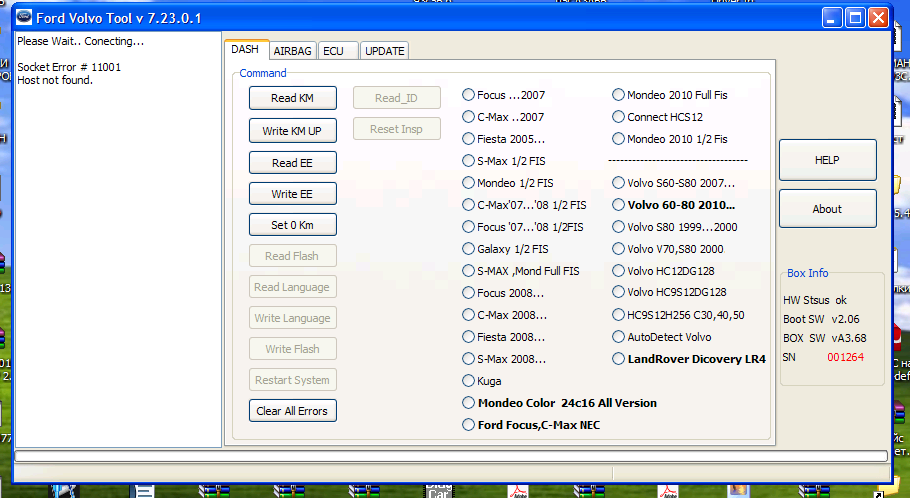Choose the Galaxy 1/2 FIS option

505,249
